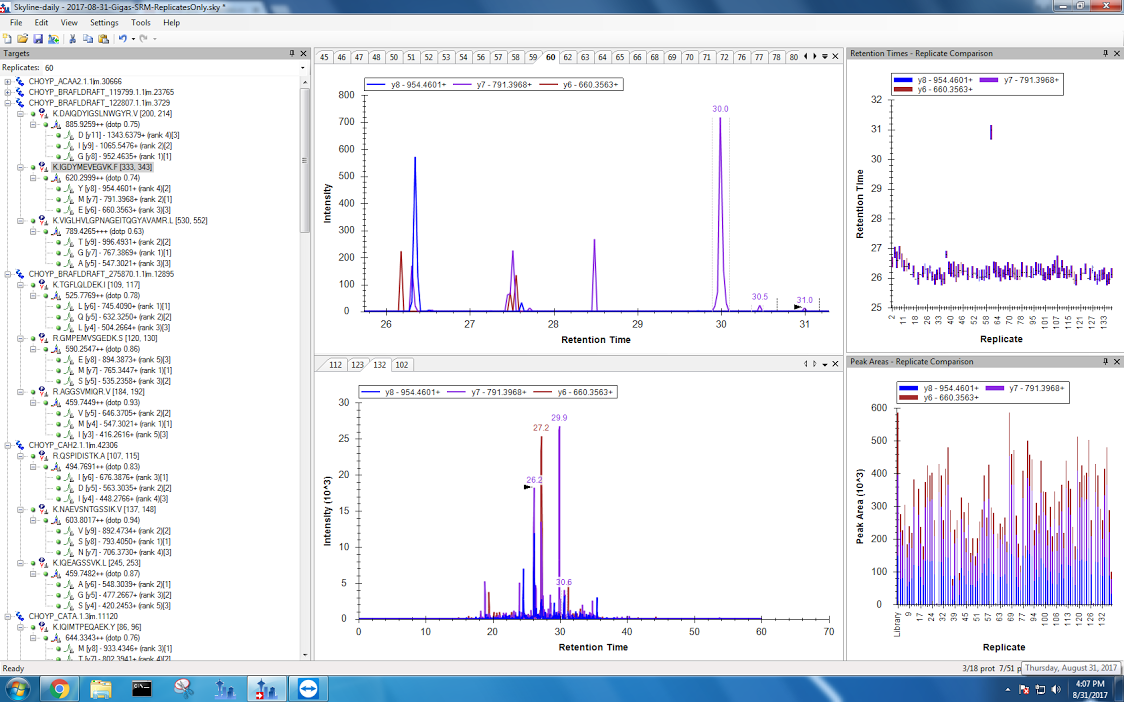The width and height of the screenshot is (1124, 702).
Task: Select the 102 tab in the lower chromatogram pane
Action: [402, 365]
